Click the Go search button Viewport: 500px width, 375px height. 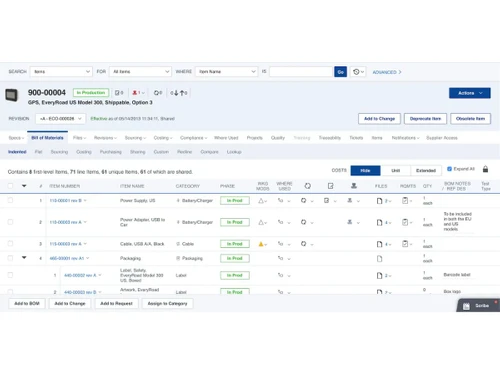(x=340, y=72)
